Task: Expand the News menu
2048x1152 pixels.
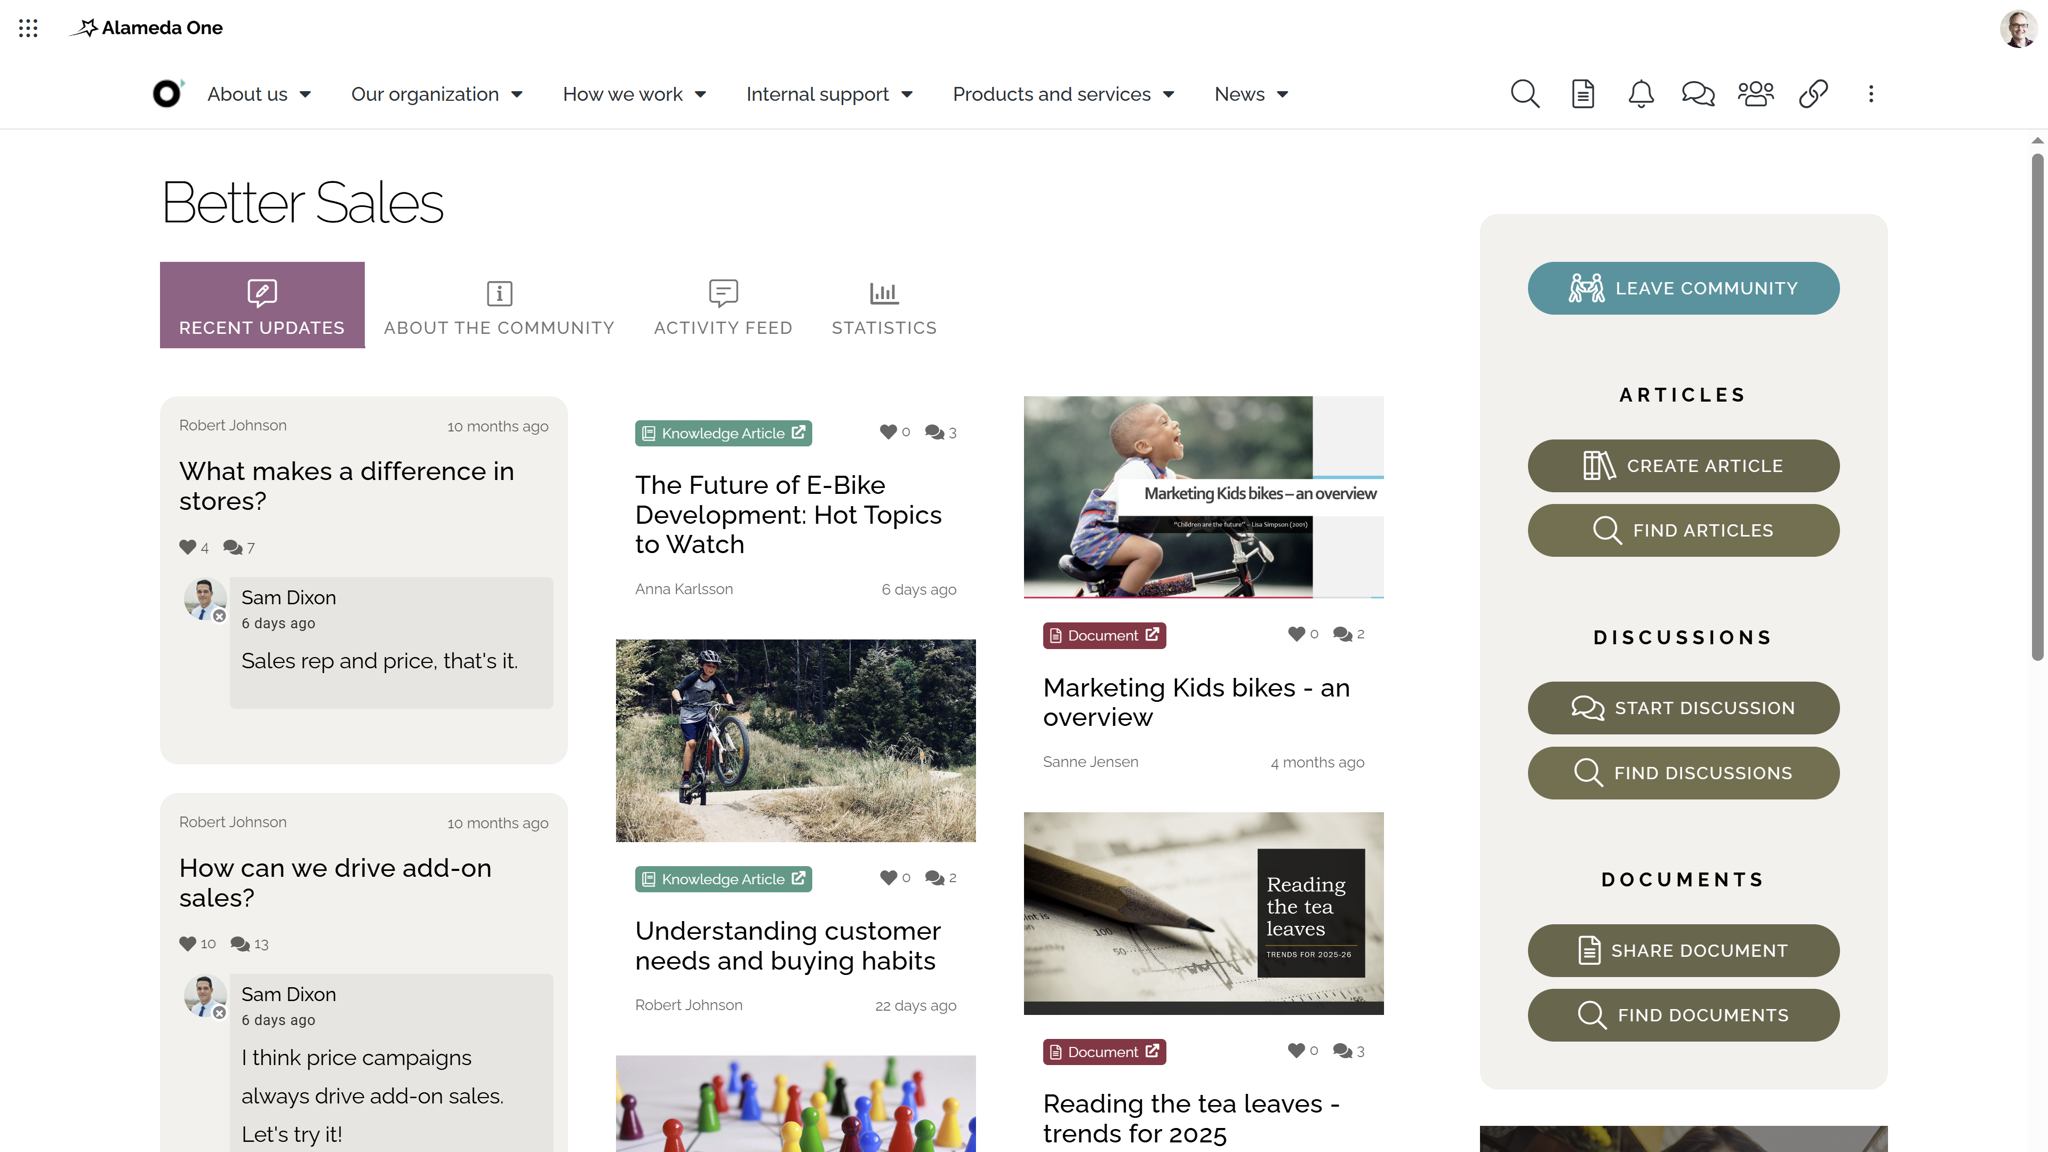Action: (1252, 94)
